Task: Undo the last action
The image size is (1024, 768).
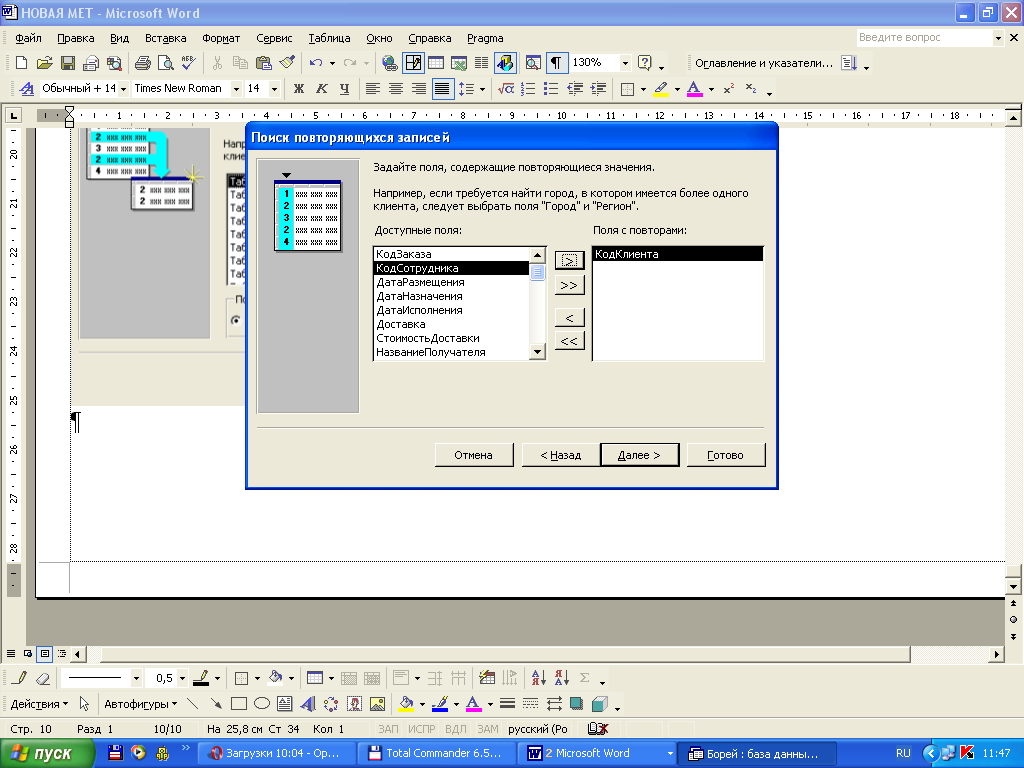Action: coord(316,63)
